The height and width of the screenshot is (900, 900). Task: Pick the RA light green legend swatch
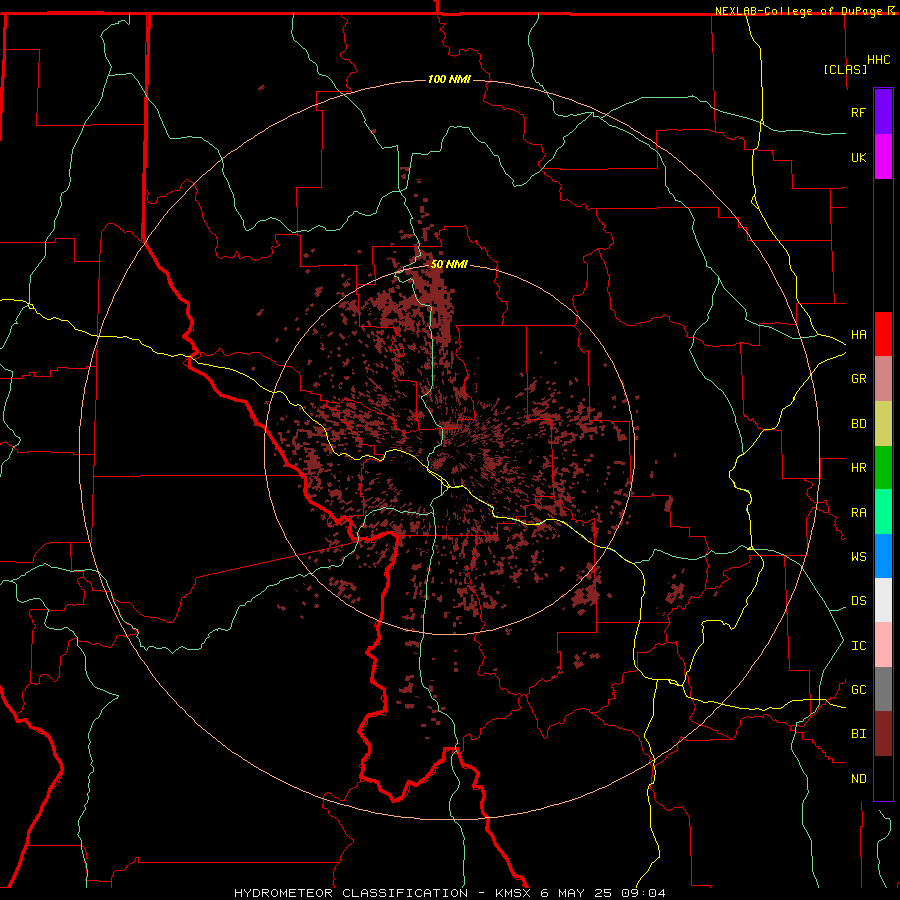tap(883, 512)
